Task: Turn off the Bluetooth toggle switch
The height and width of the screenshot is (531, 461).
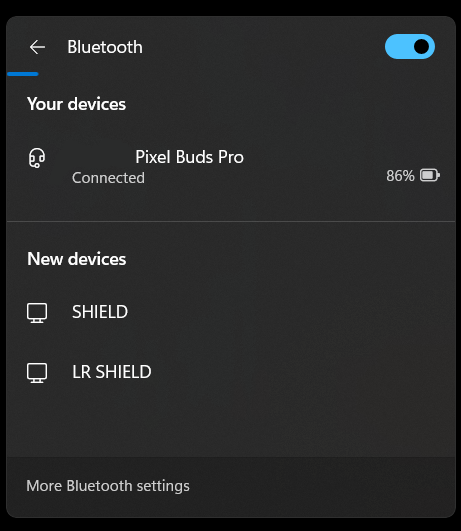Action: [x=410, y=47]
